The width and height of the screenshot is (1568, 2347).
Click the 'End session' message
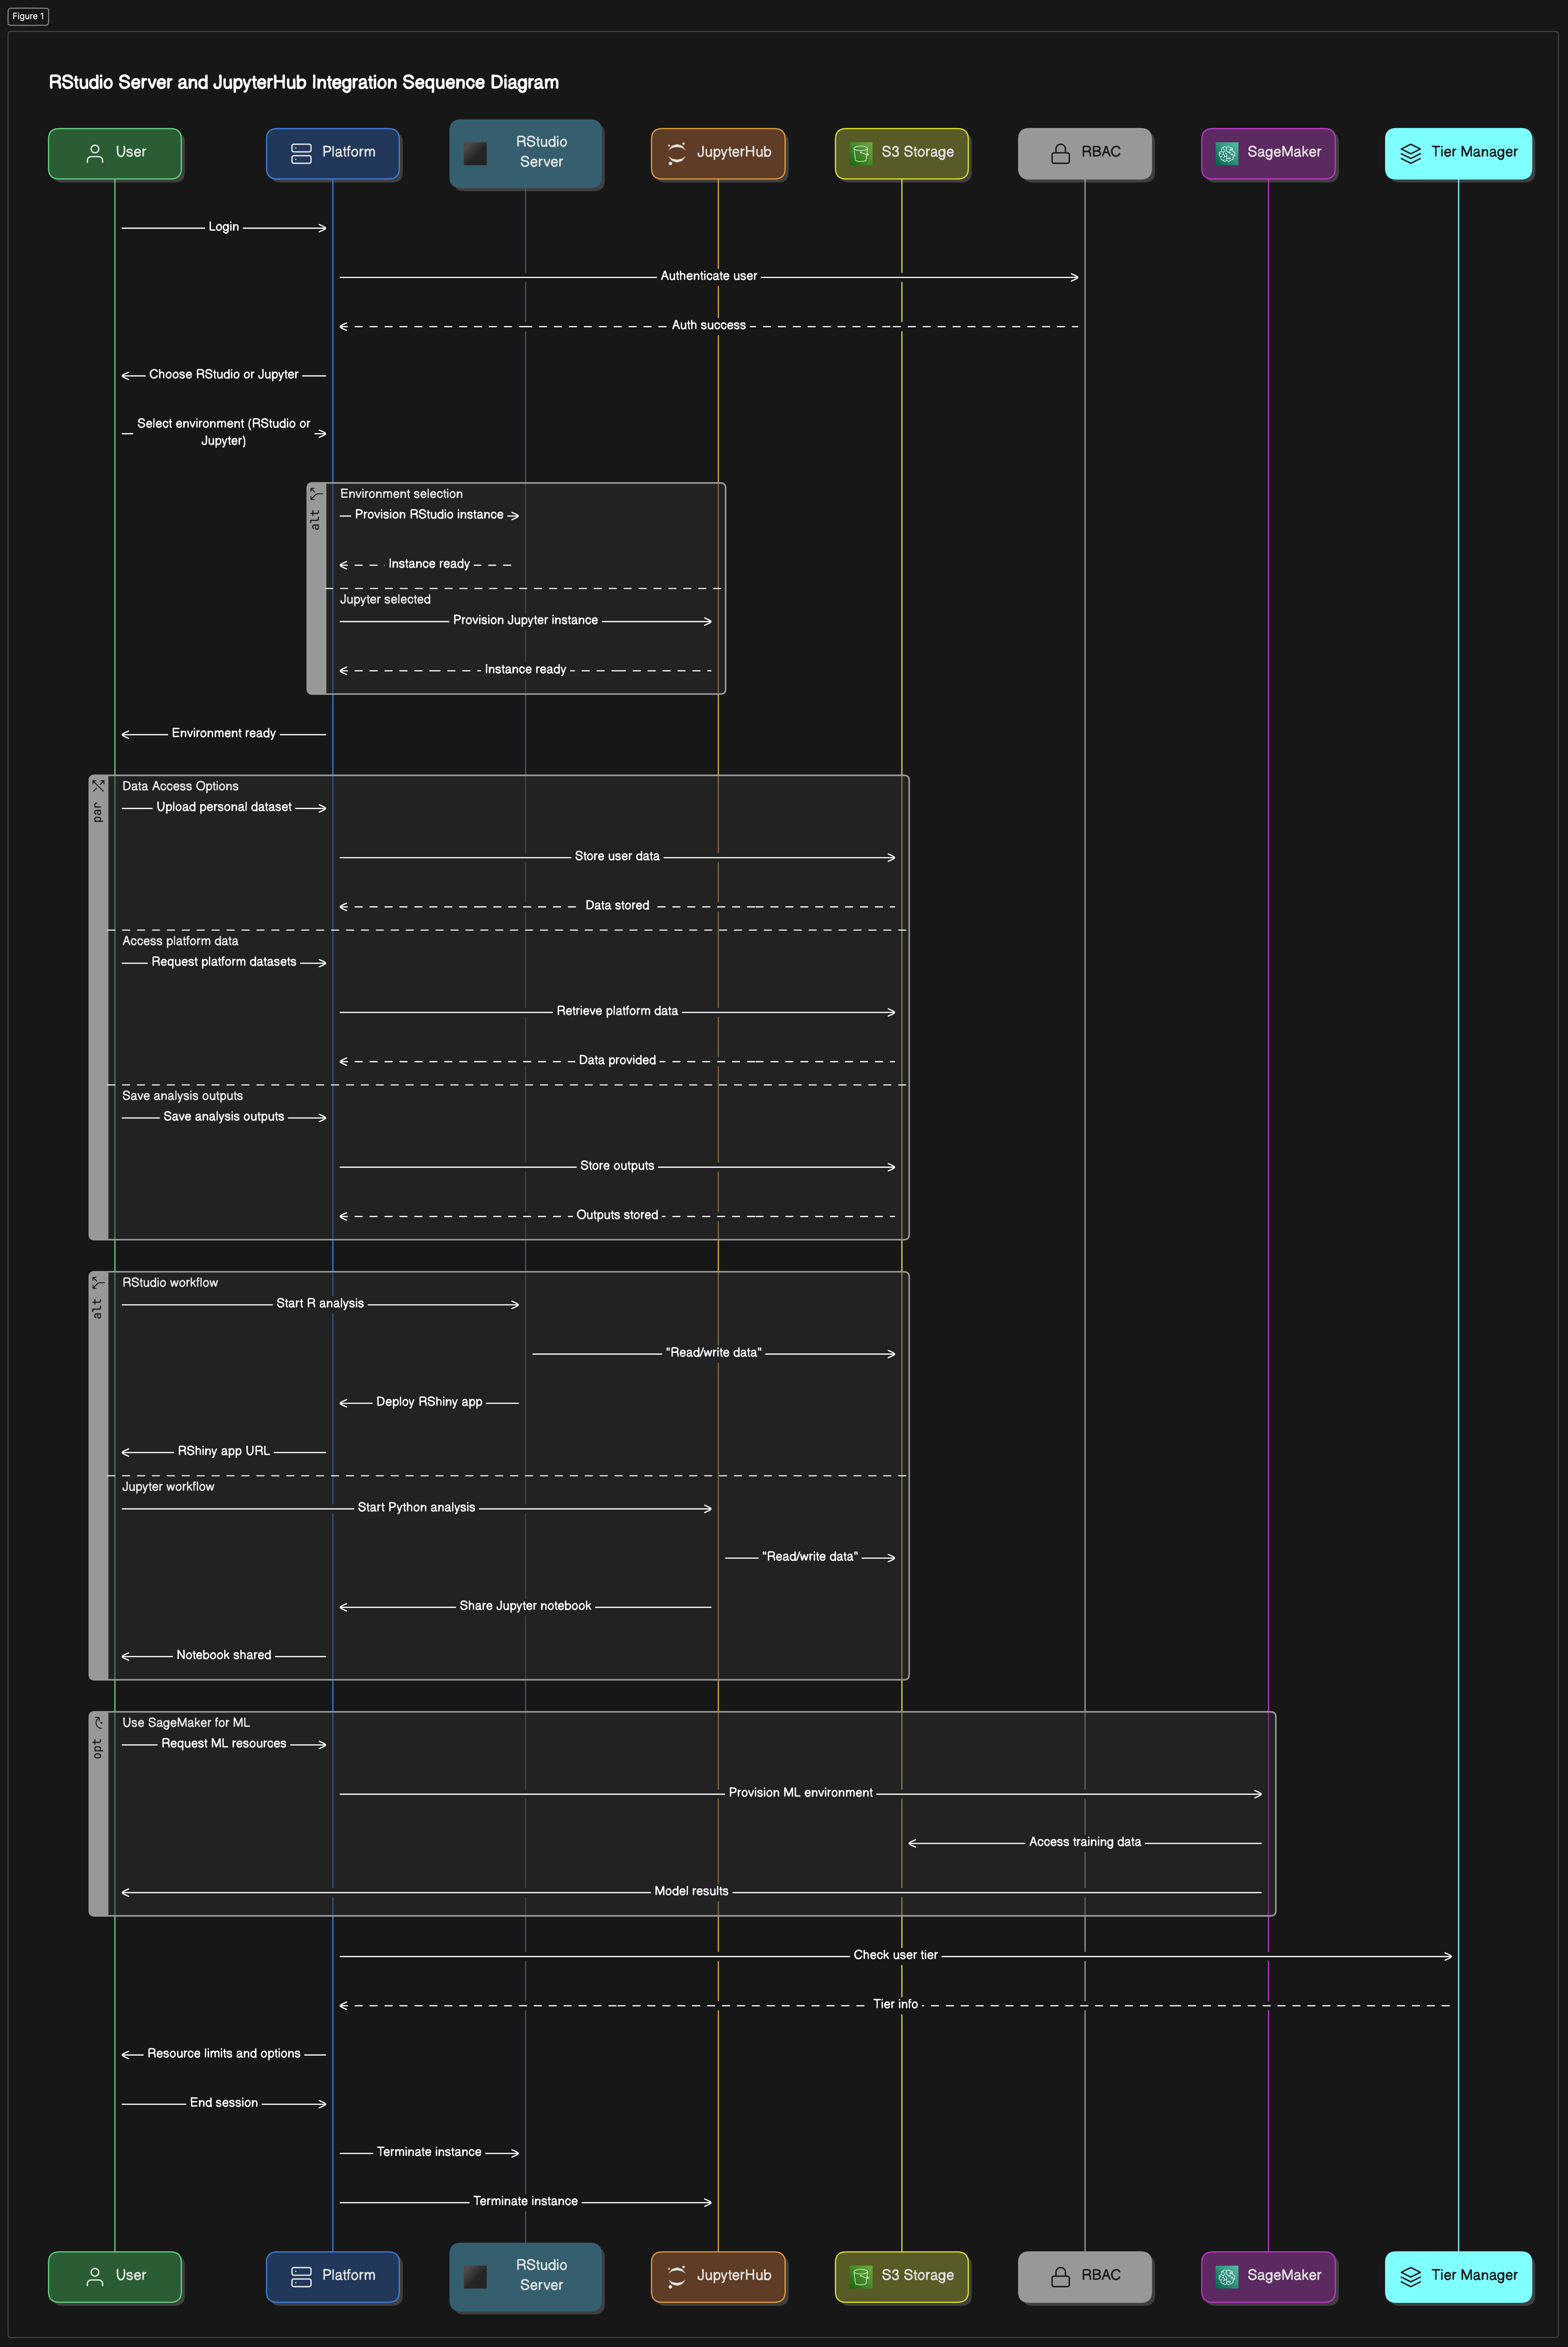[224, 2103]
